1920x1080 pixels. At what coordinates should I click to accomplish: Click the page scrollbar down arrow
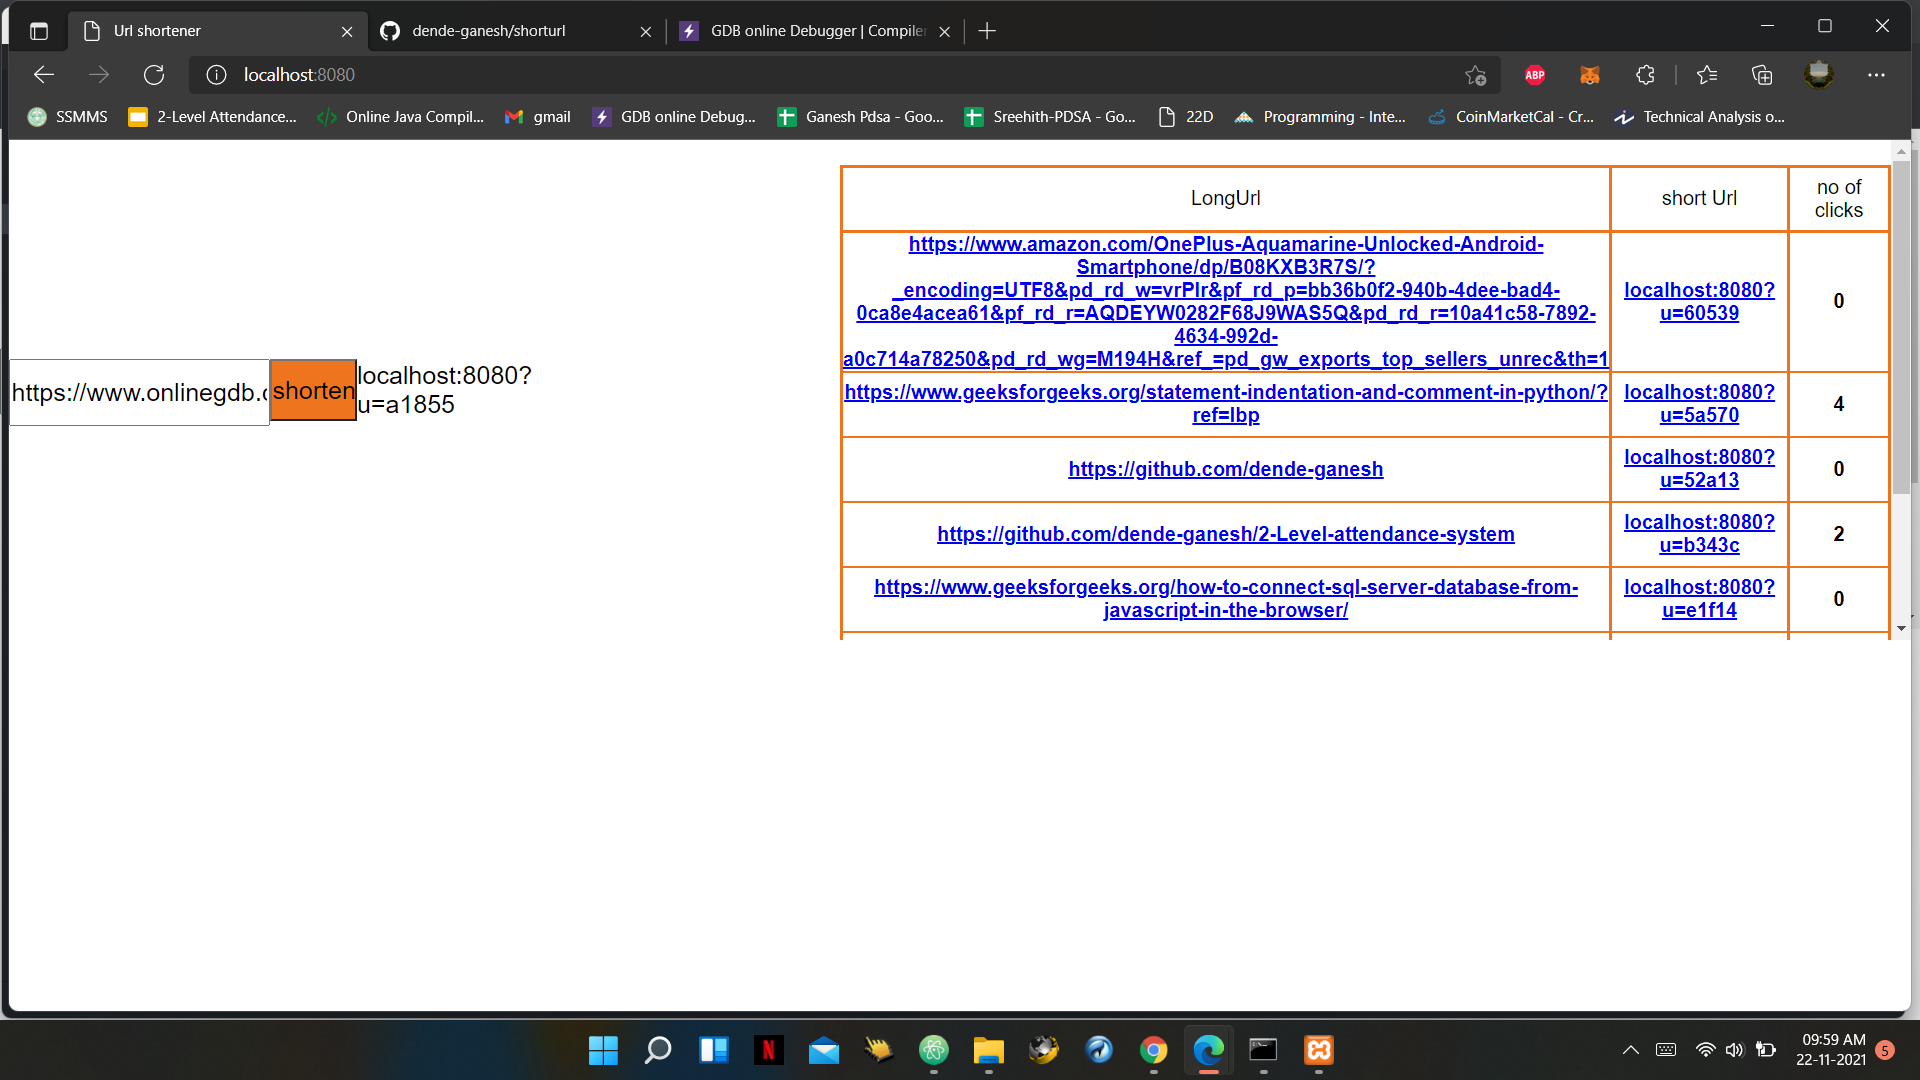click(x=1903, y=628)
